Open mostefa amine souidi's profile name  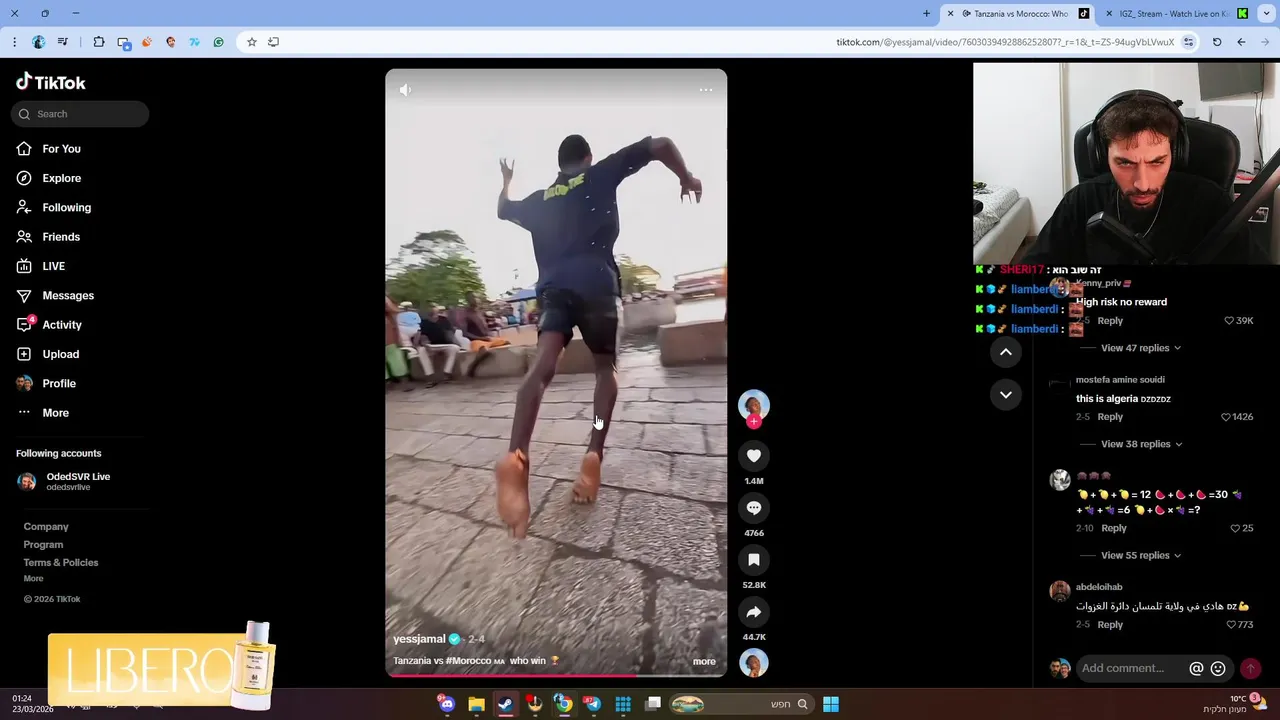(x=1120, y=380)
